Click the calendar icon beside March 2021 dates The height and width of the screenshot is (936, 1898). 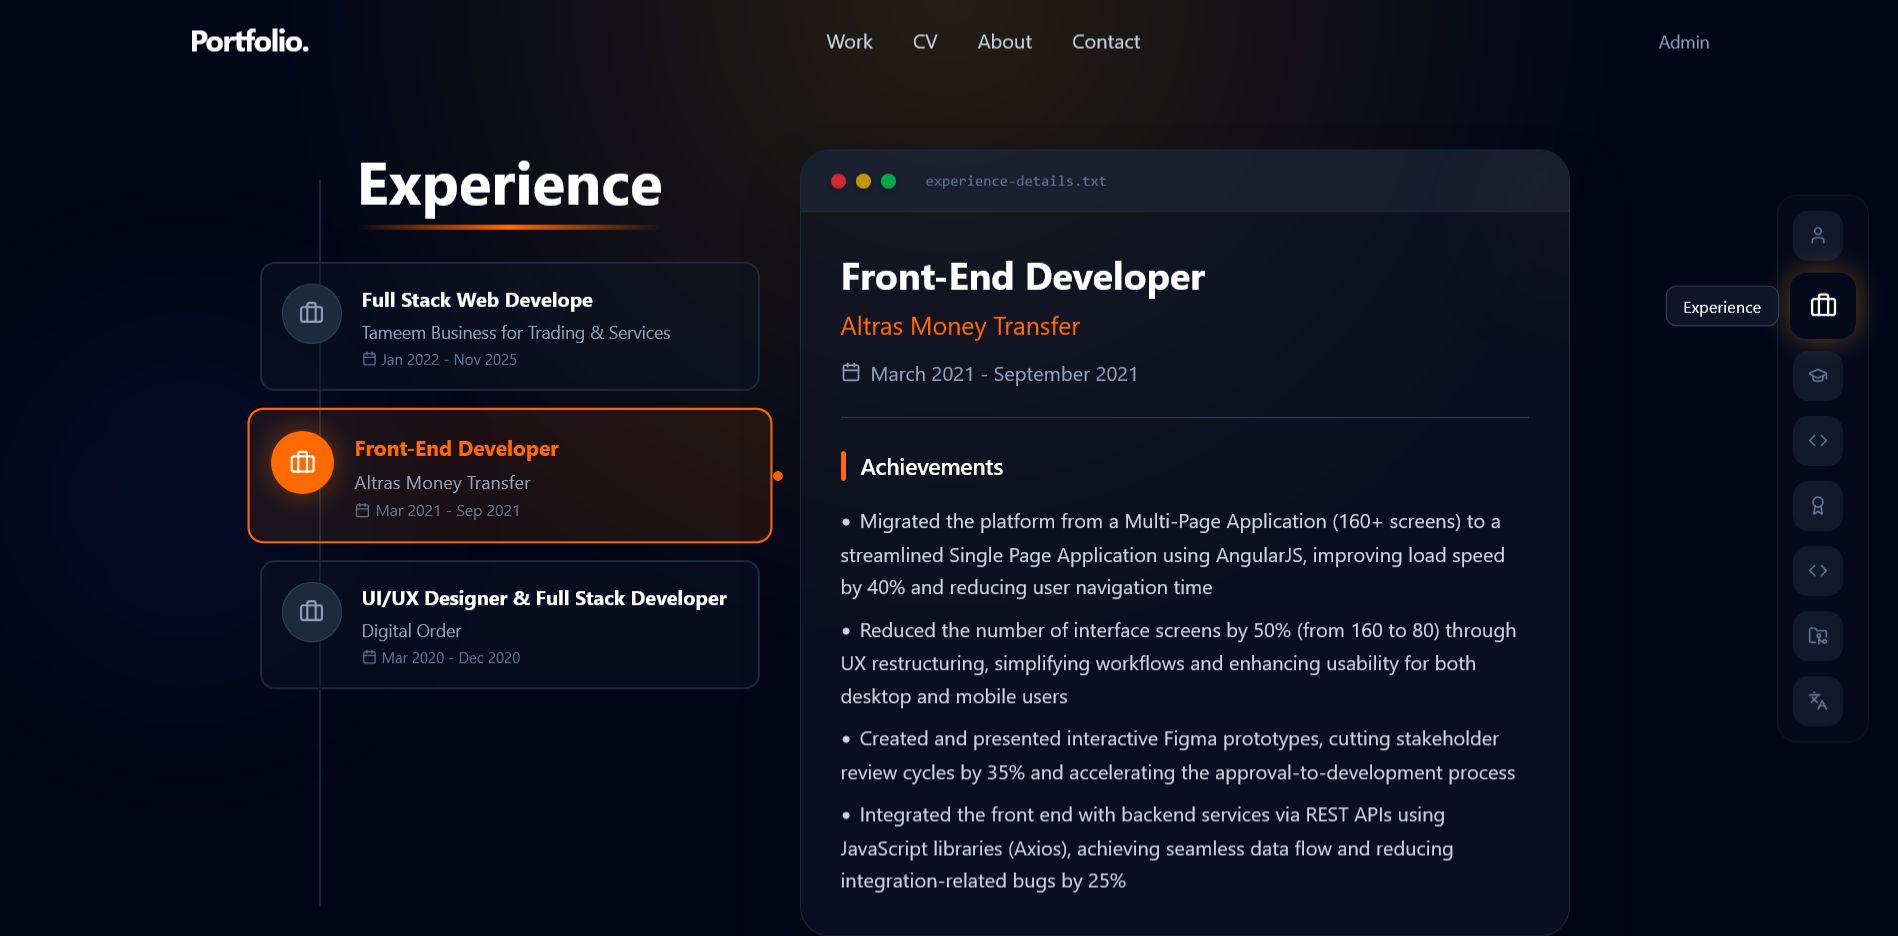849,371
